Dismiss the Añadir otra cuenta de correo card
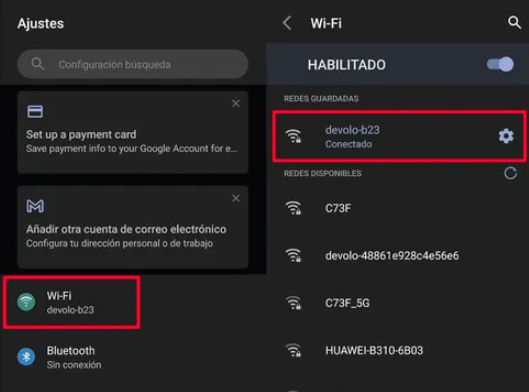Viewport: 529px width, 392px height. (236, 198)
